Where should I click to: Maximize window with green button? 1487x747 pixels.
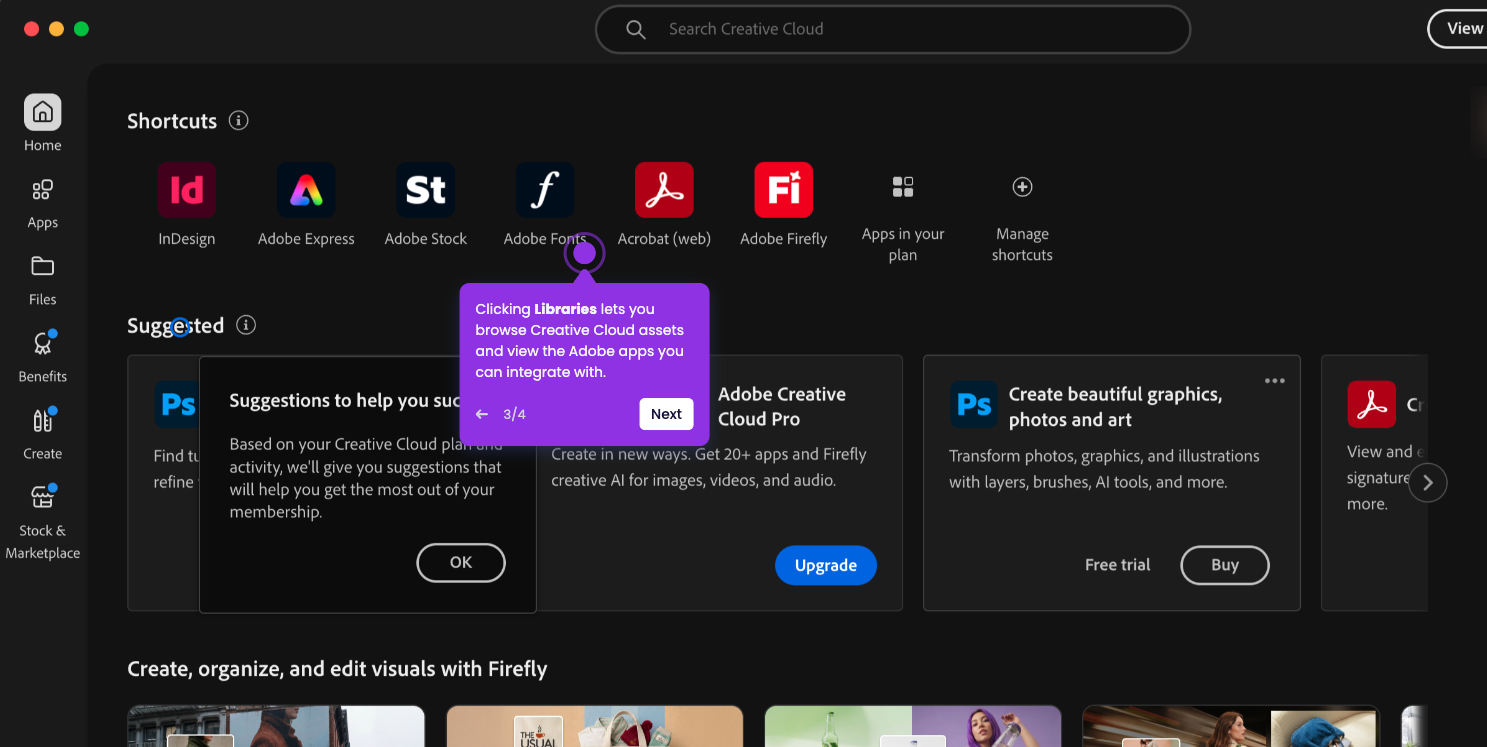(82, 29)
